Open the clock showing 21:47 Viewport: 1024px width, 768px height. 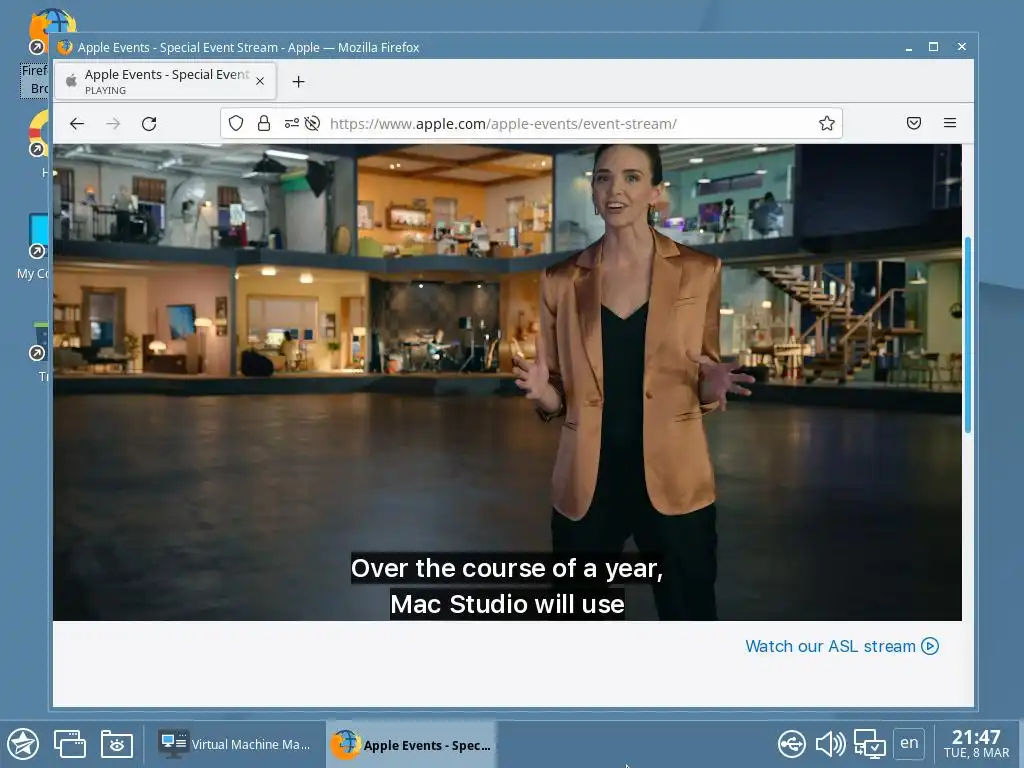976,744
